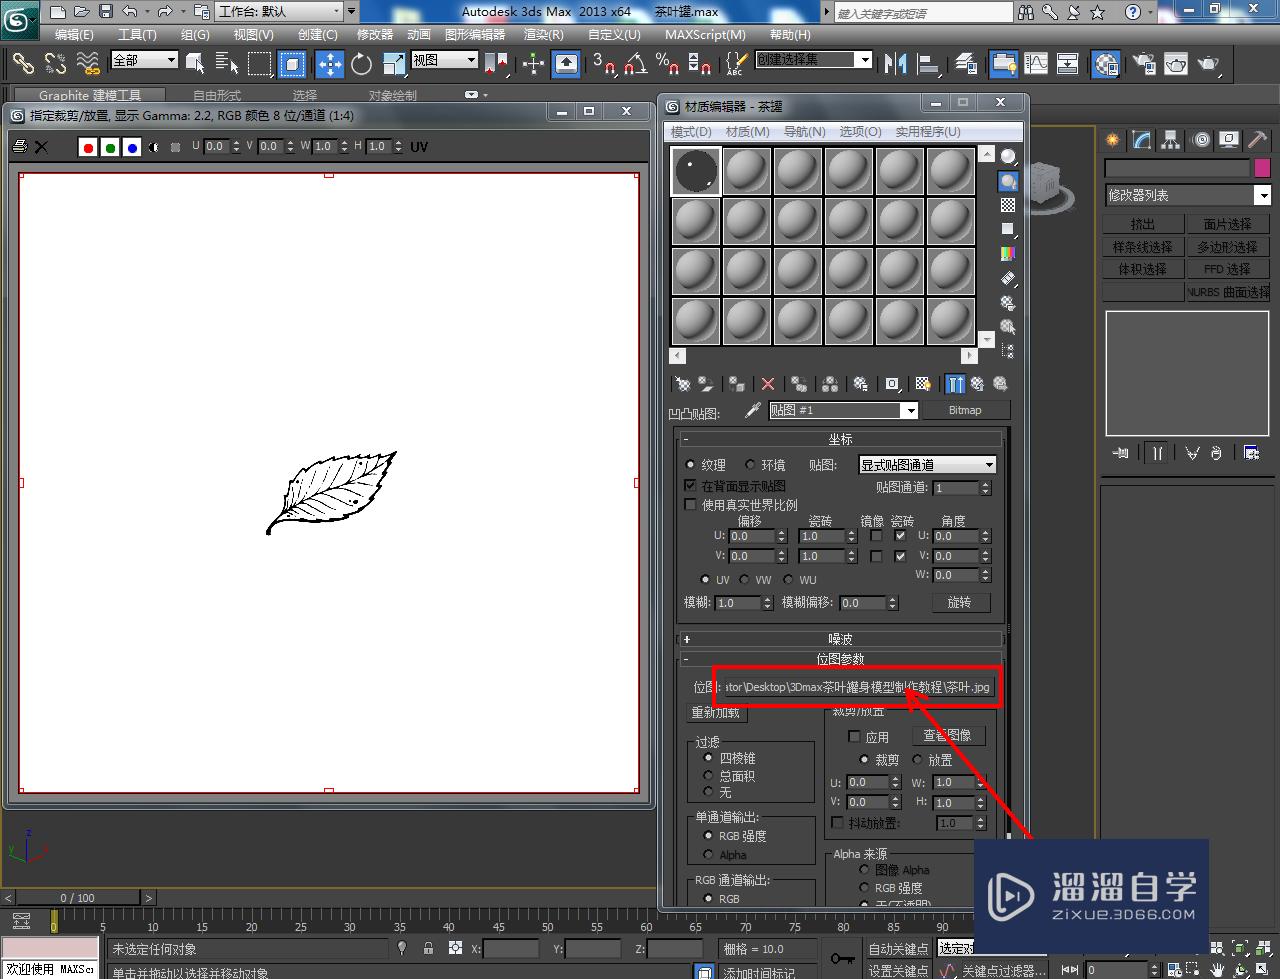Check the 应用 checkbox in crop section
Viewport: 1280px width, 979px height.
[x=854, y=736]
